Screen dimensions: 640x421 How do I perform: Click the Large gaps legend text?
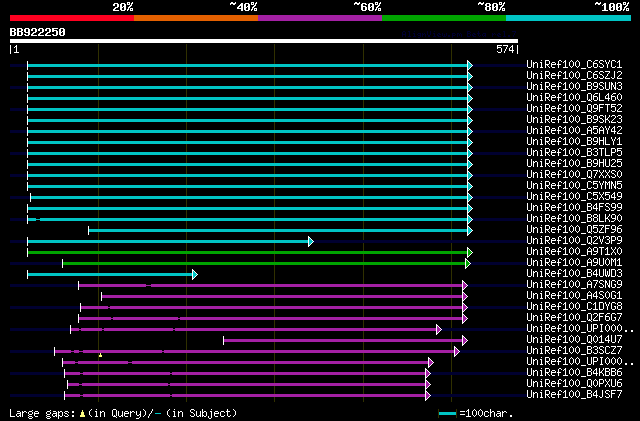(42, 413)
